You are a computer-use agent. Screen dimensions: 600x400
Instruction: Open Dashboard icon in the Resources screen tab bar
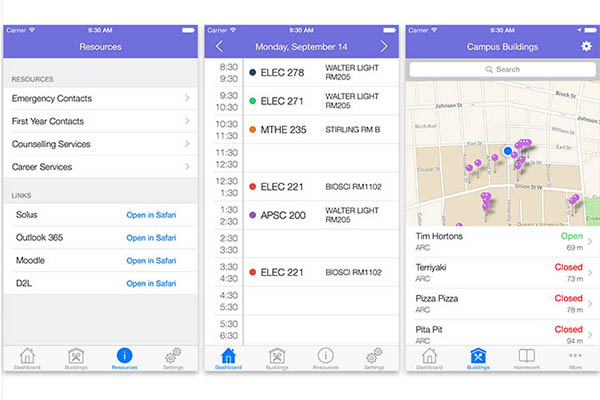[x=27, y=358]
